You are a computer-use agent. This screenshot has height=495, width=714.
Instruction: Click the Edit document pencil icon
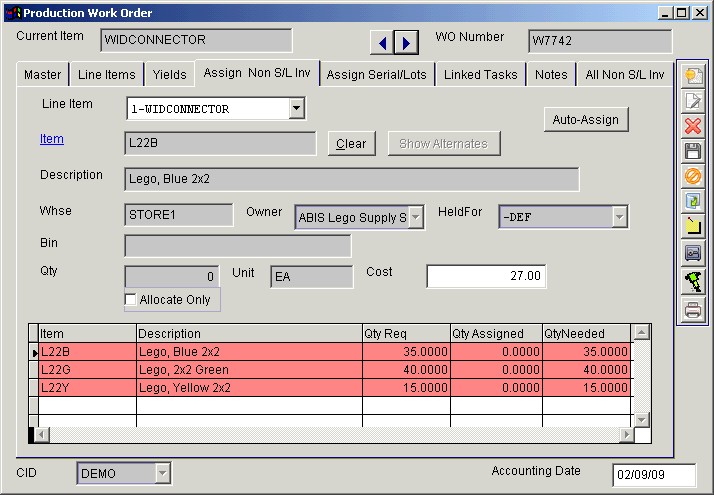click(x=692, y=101)
